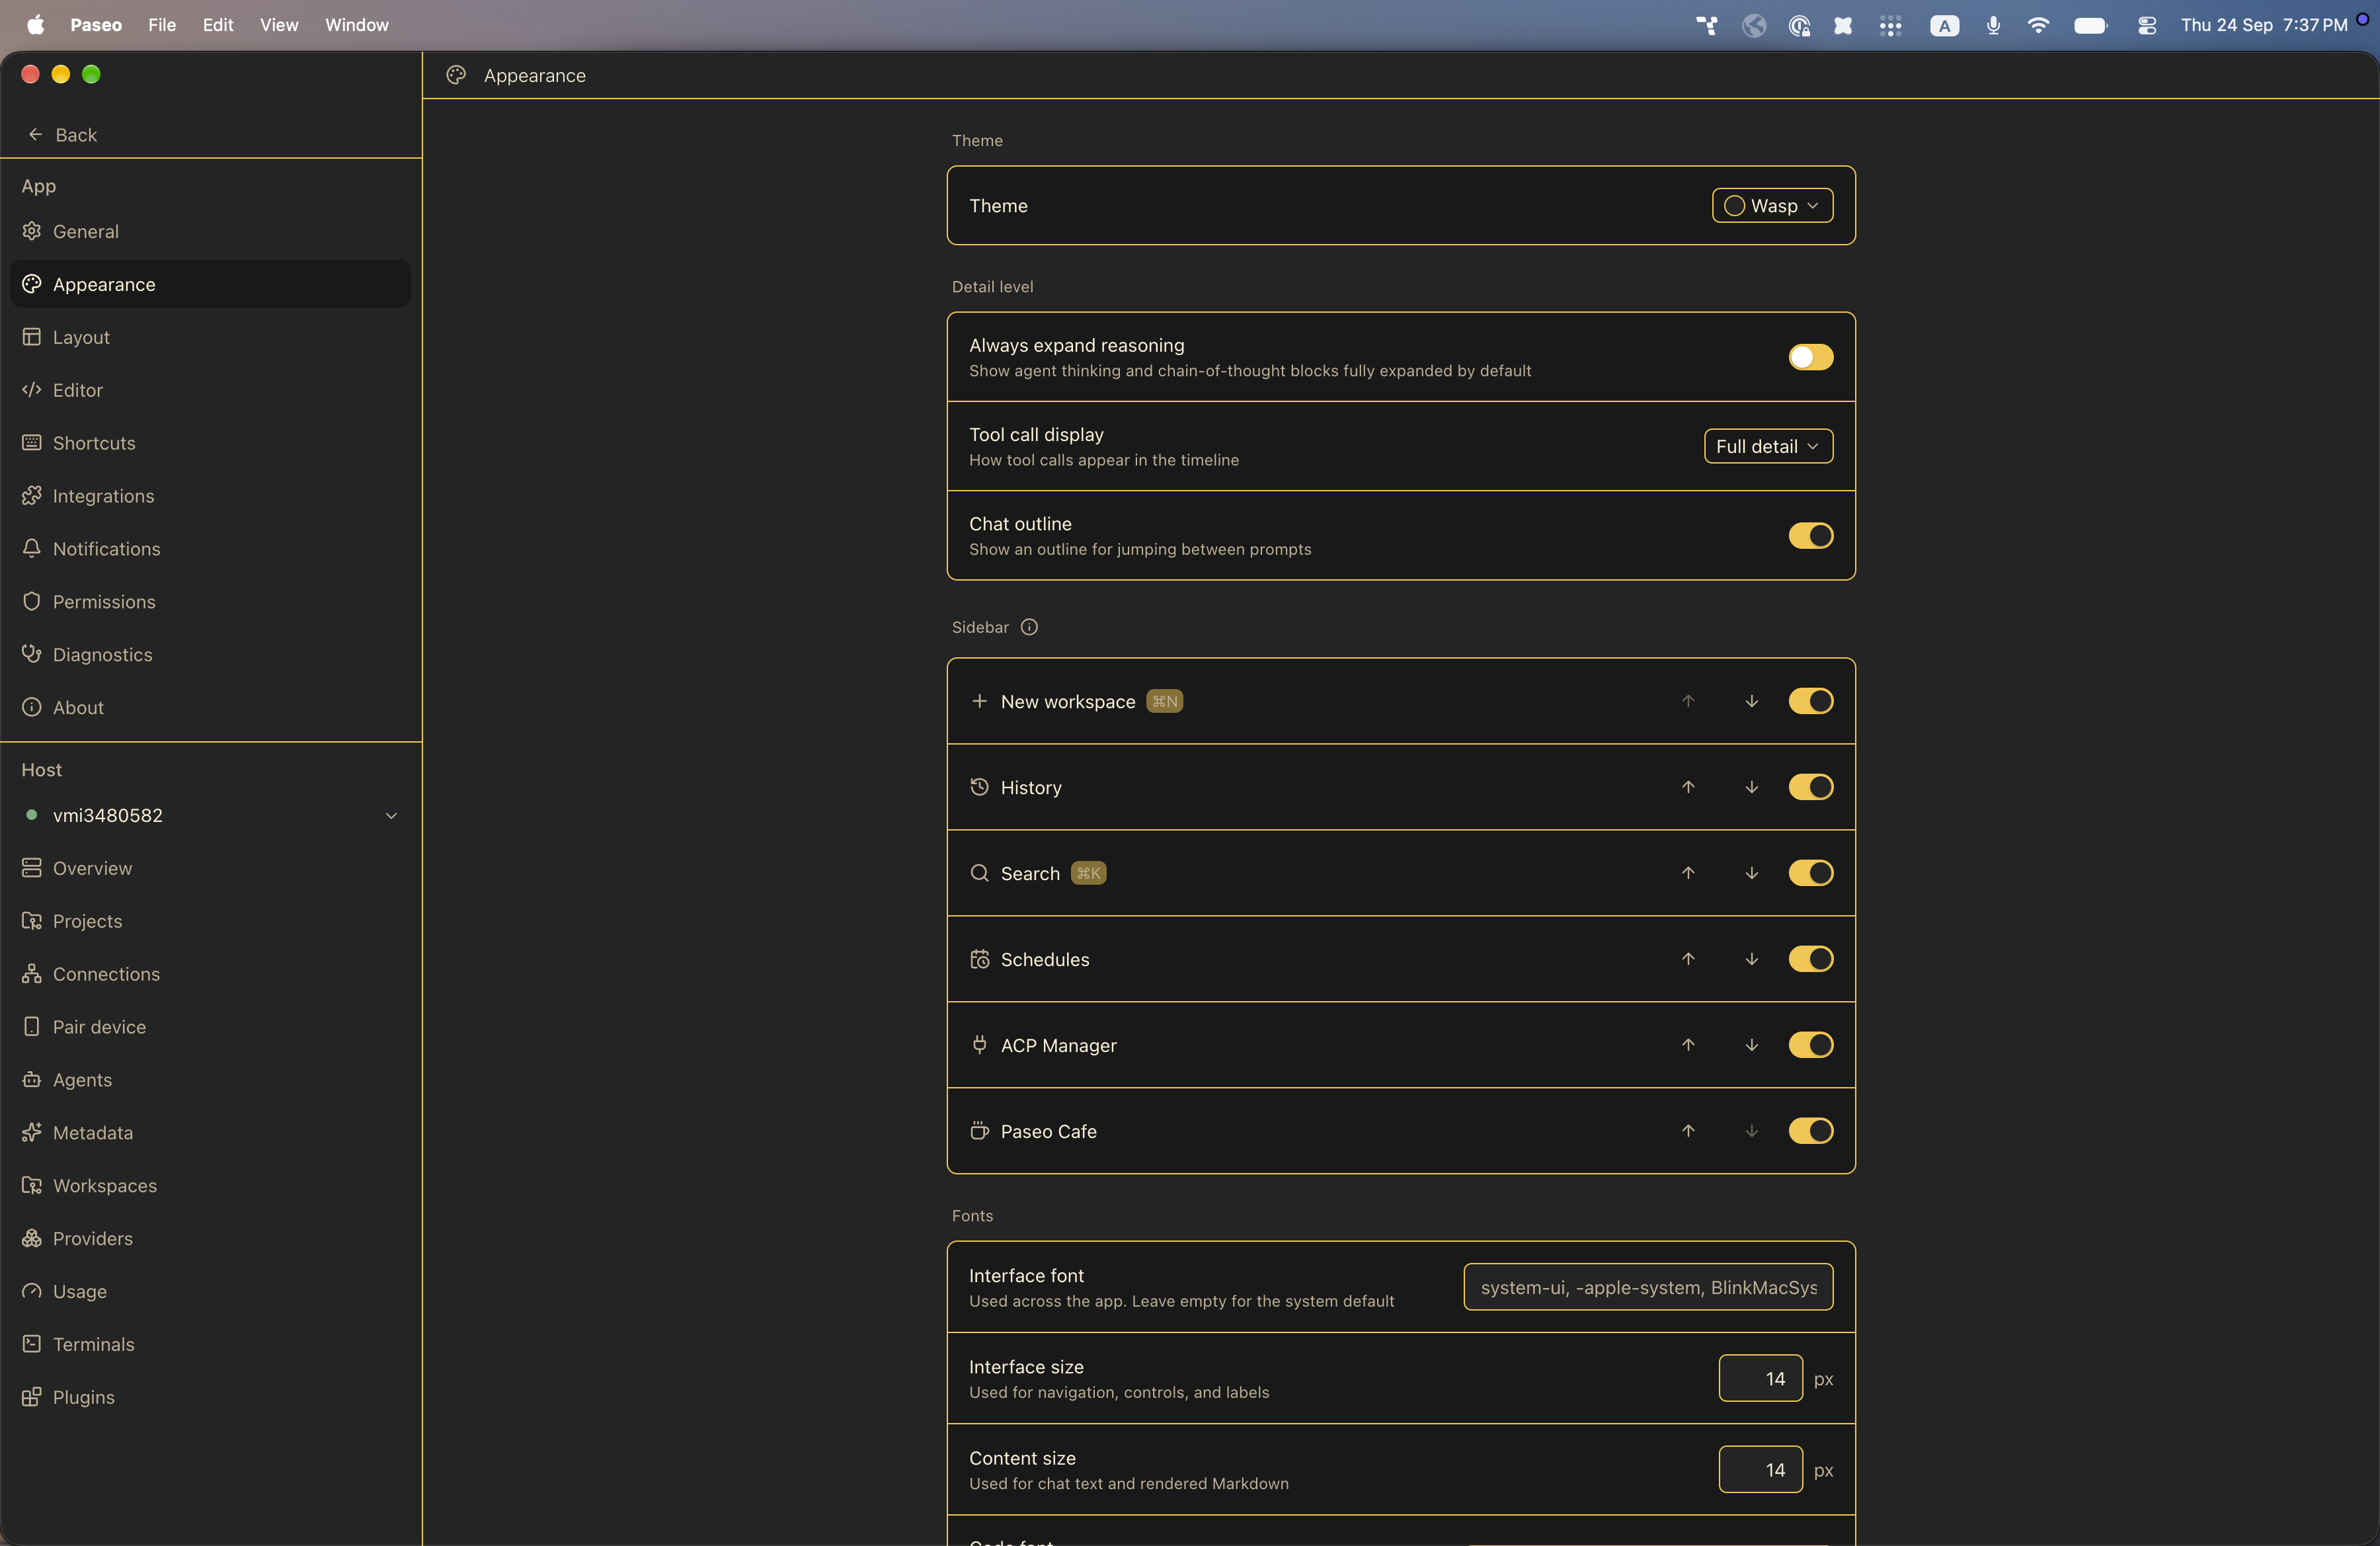The image size is (2380, 1546).
Task: Click the Content size value field
Action: coord(1760,1470)
